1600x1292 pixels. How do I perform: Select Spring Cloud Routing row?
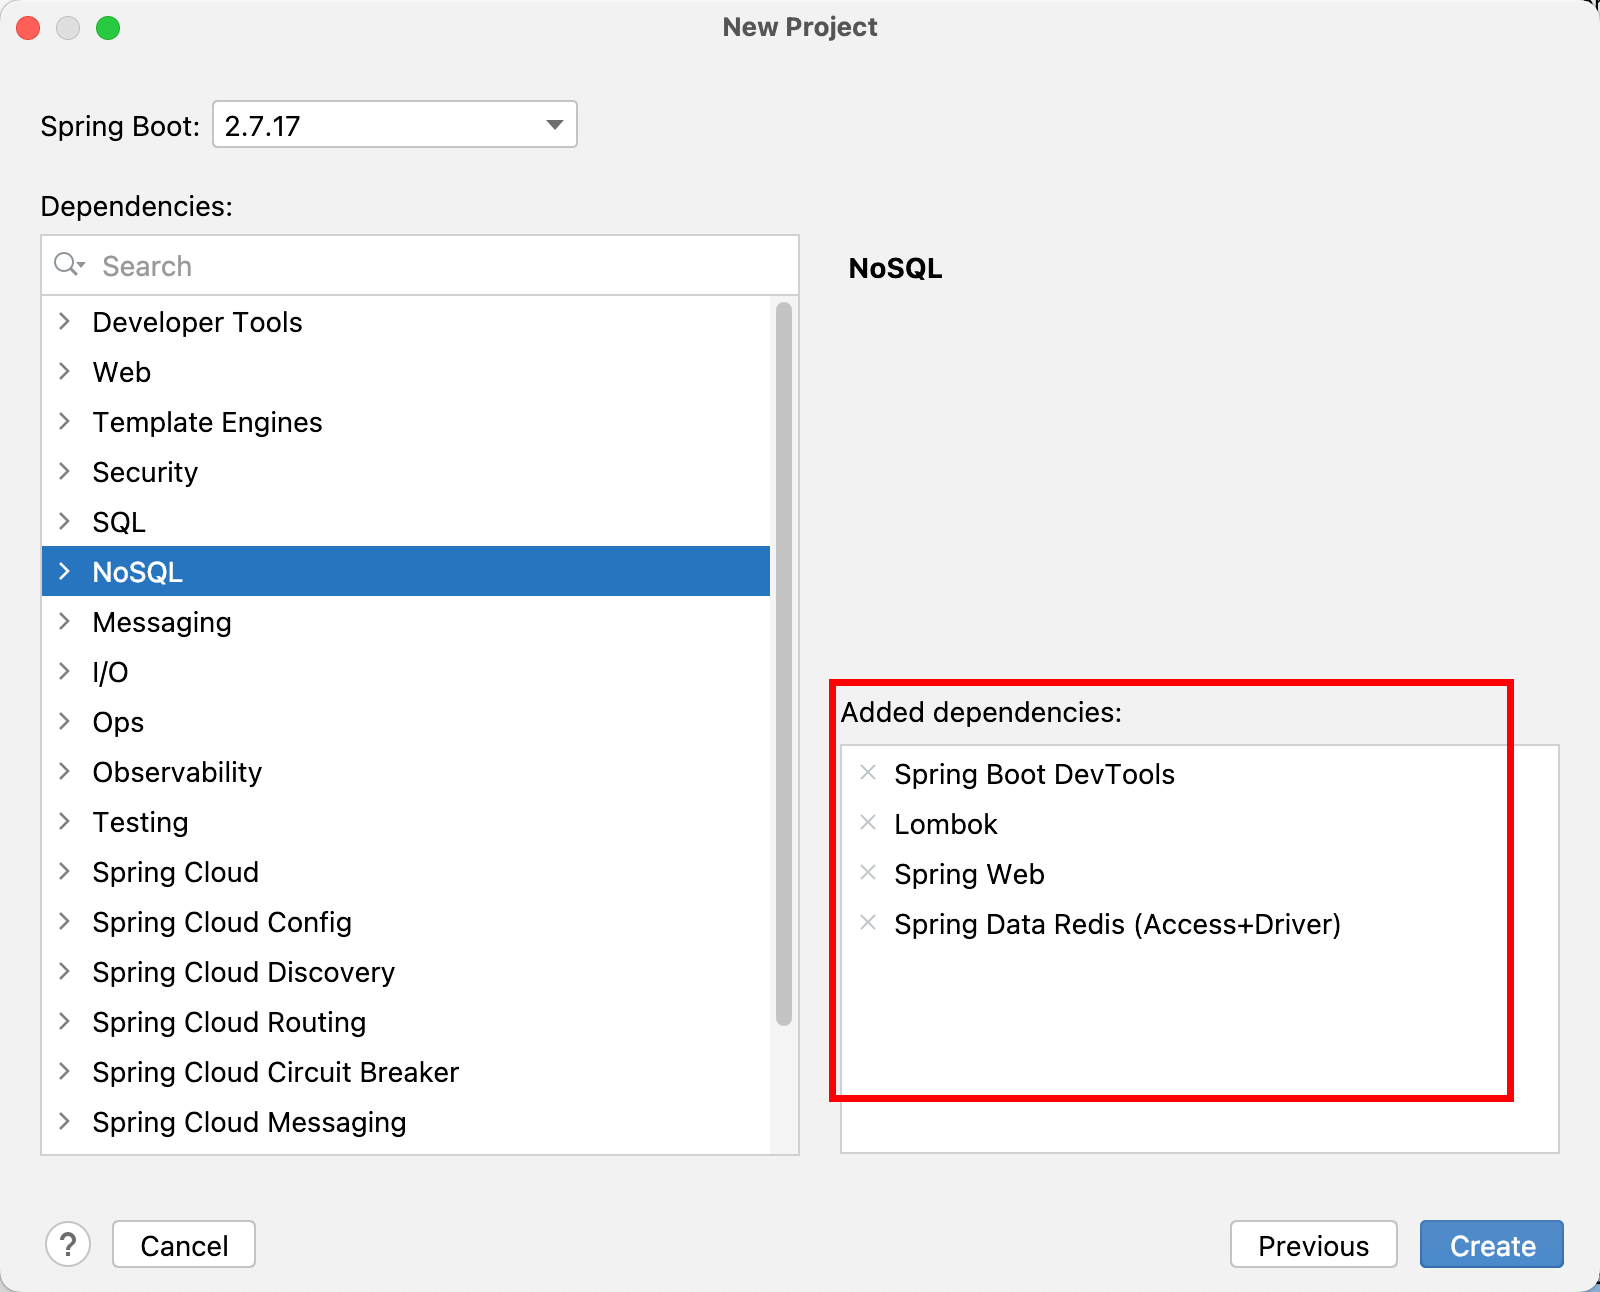click(406, 1021)
